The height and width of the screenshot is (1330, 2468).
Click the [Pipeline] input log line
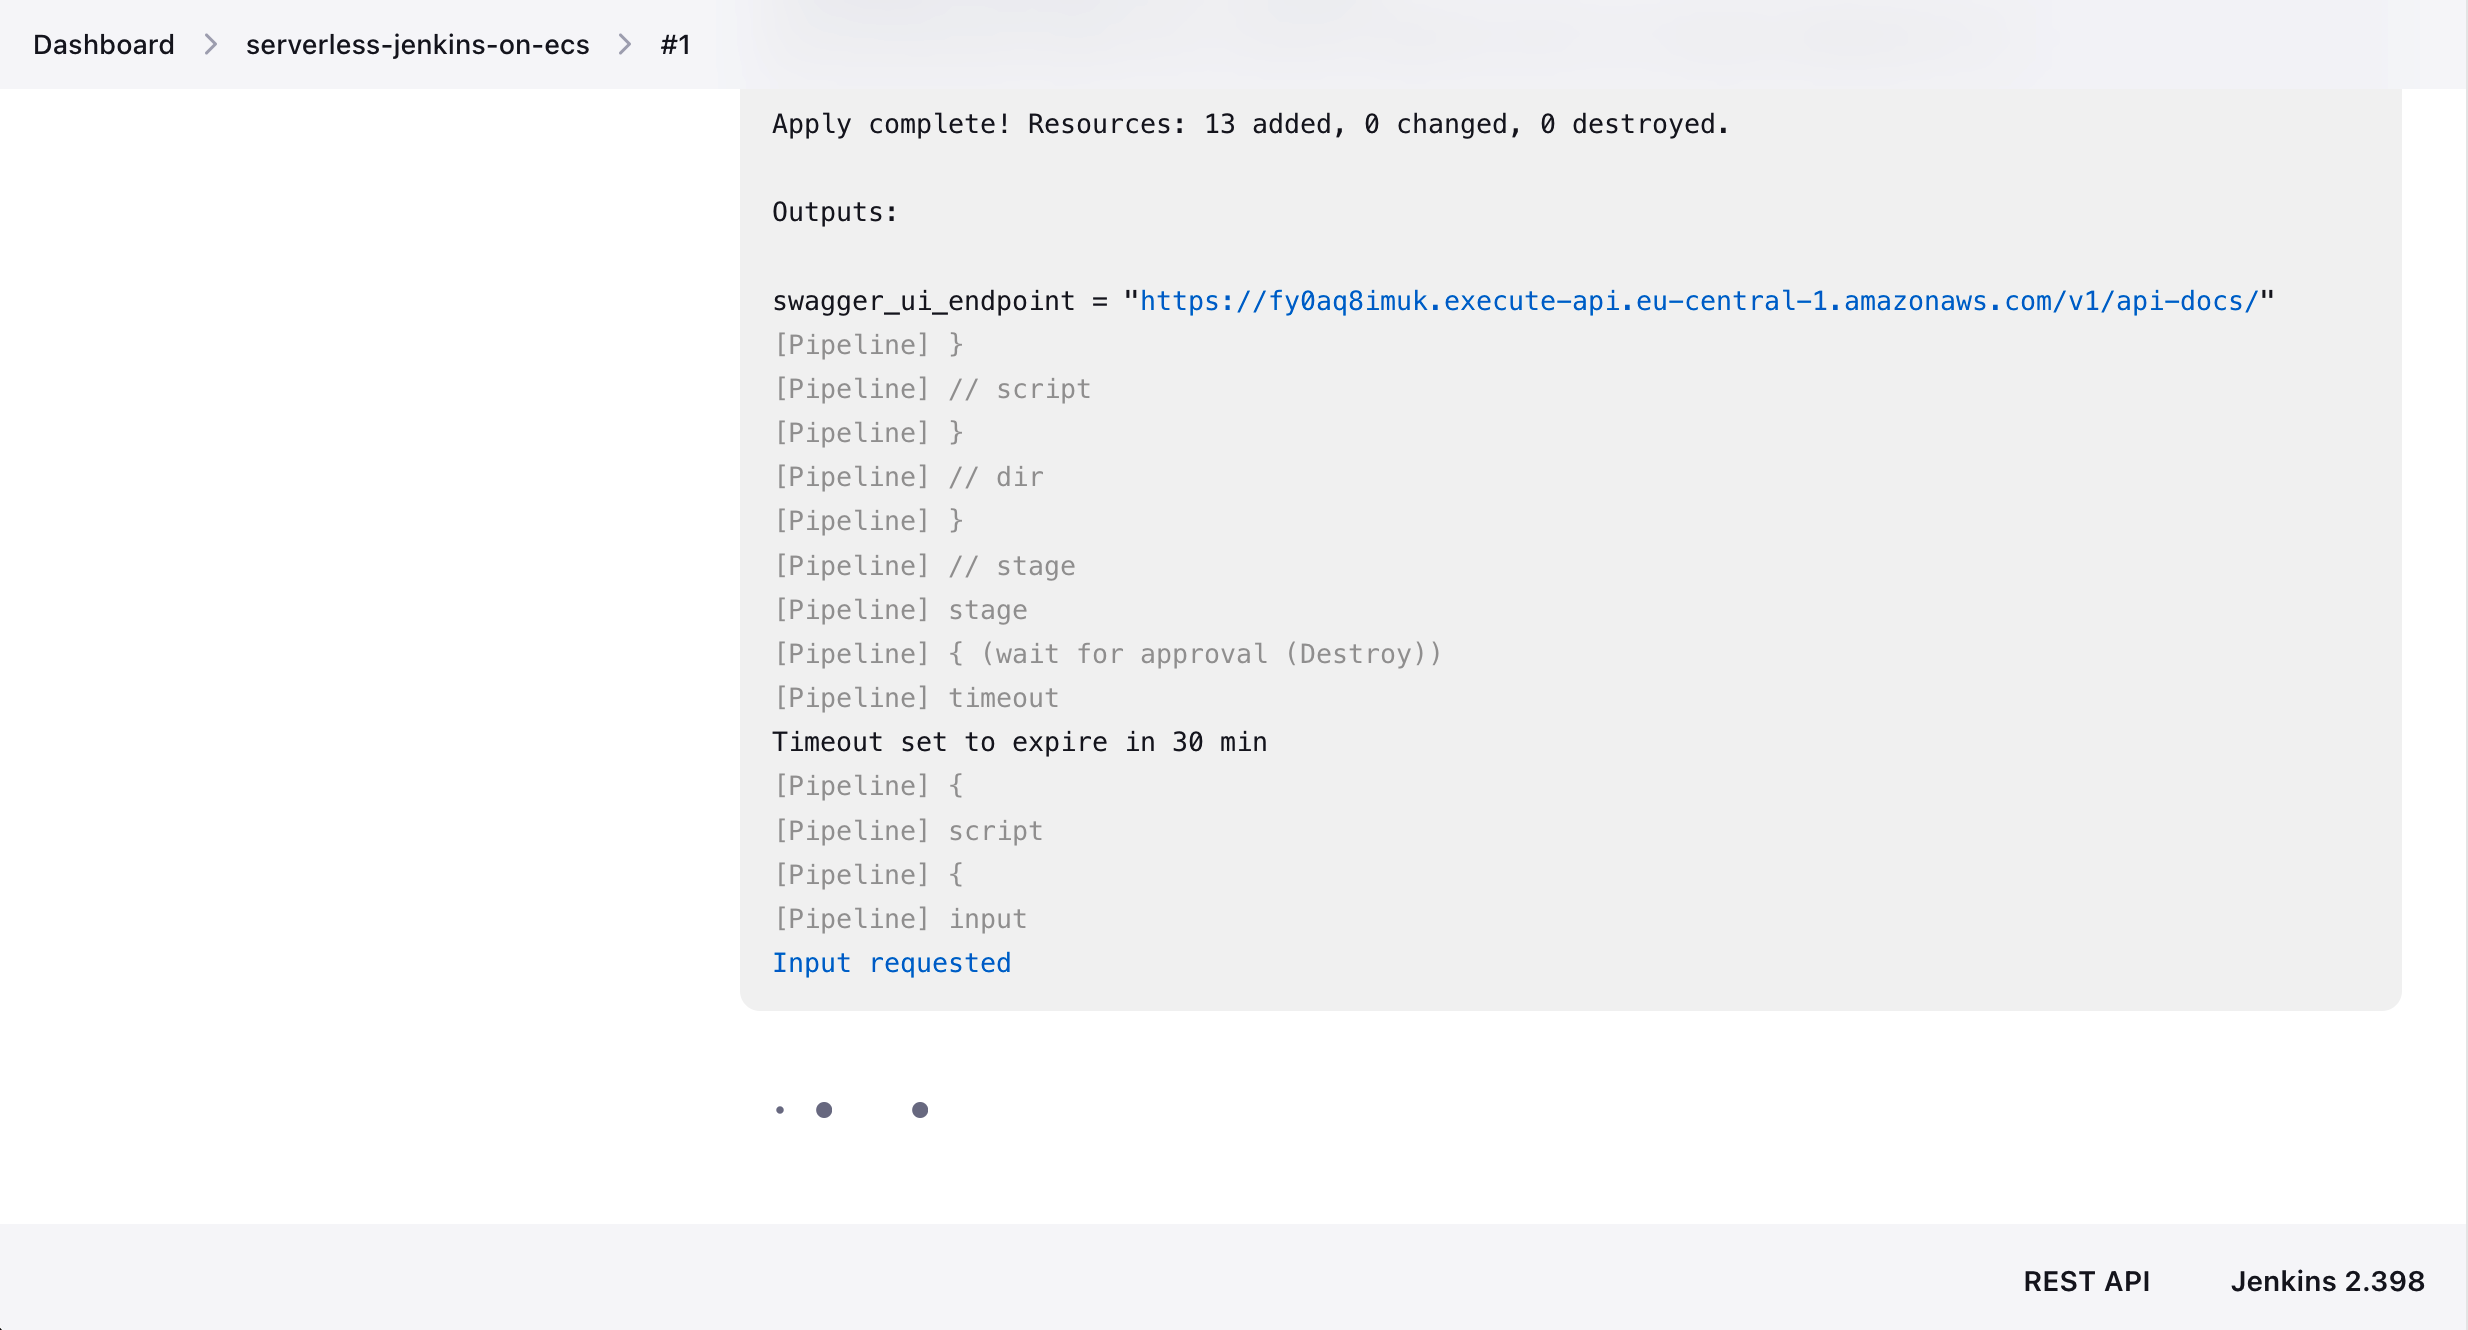coord(898,918)
